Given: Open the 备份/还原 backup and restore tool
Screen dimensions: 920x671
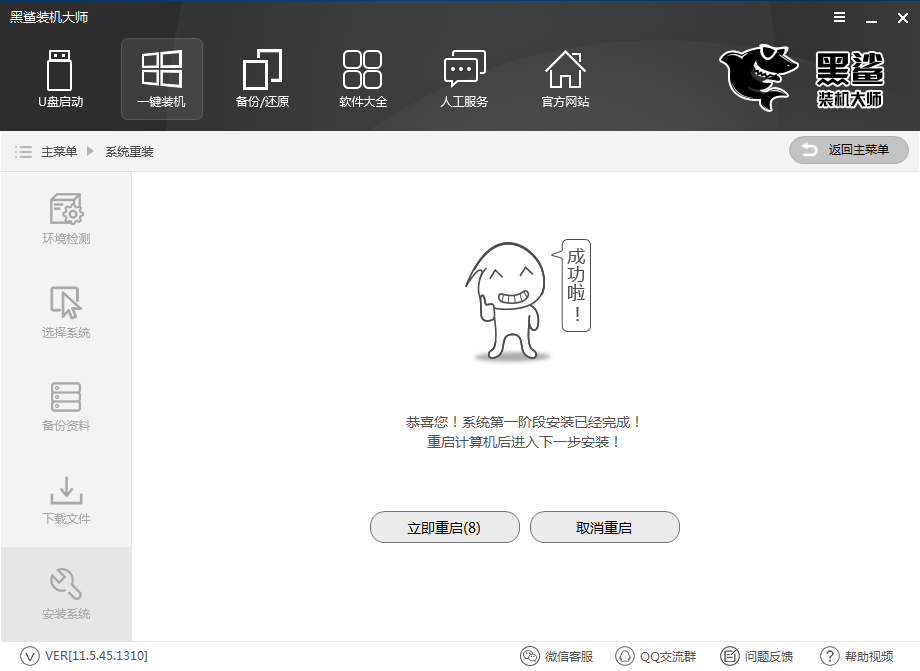Looking at the screenshot, I should pos(262,79).
